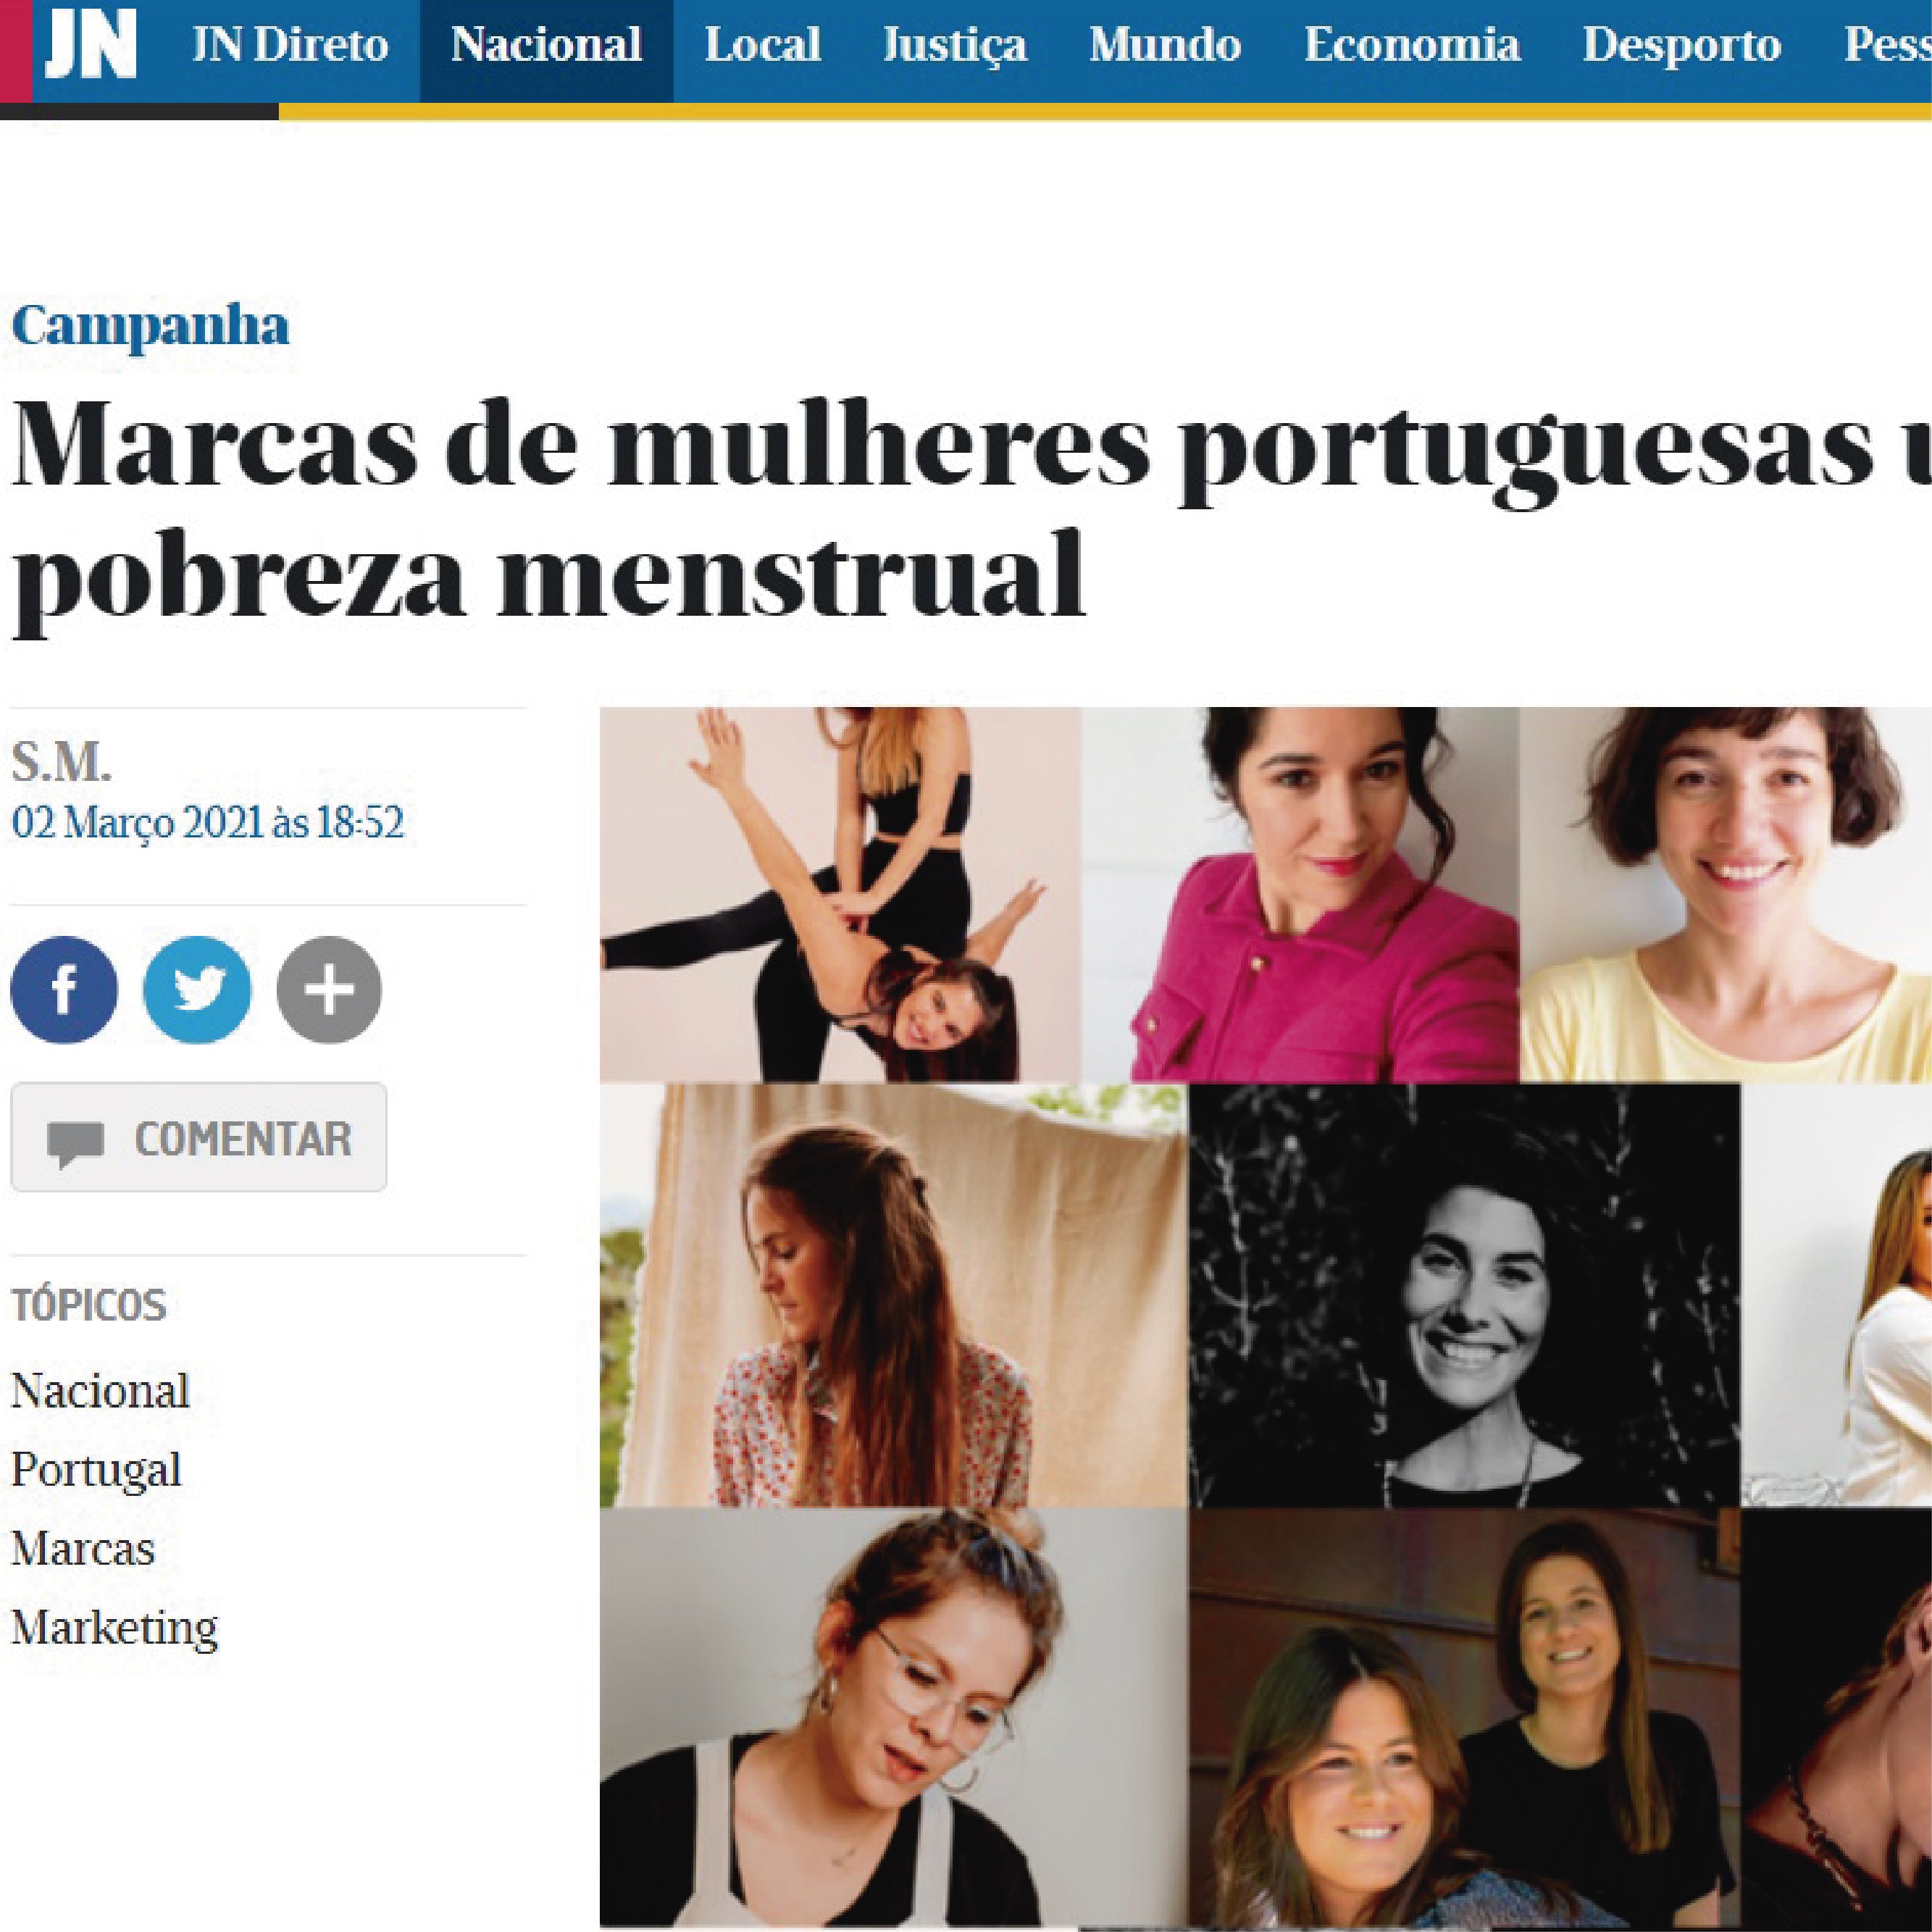1932x1932 pixels.
Task: Open the Marcas topic link
Action: (x=83, y=1549)
